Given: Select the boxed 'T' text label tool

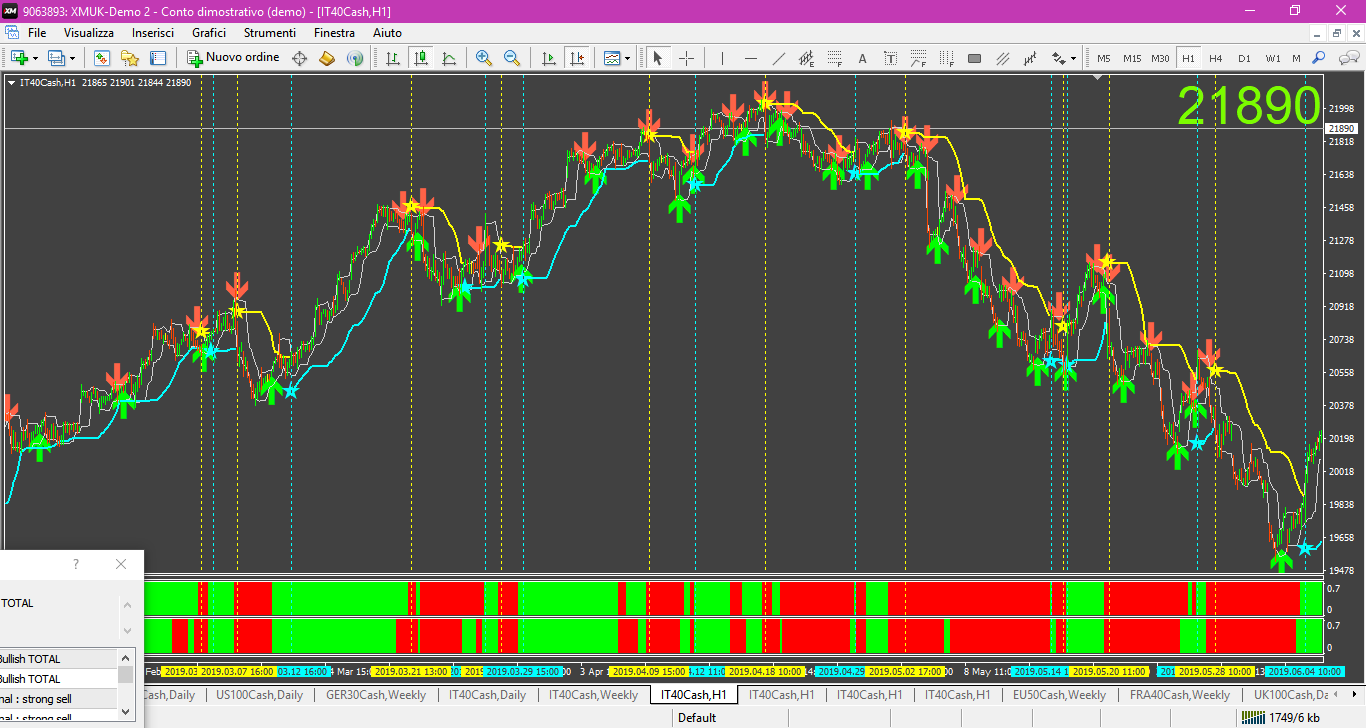Looking at the screenshot, I should (890, 58).
